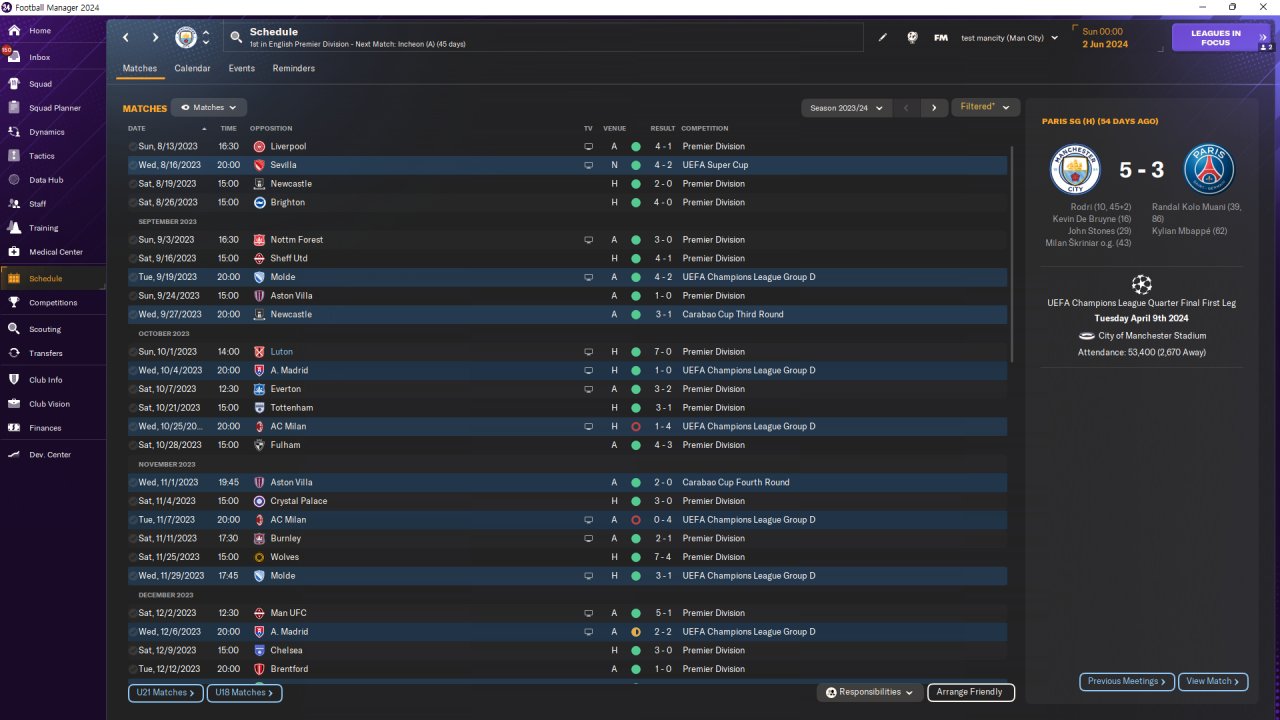Select the loss indicator on AC Milan 1 - 4
Viewport: 1280px width, 720px height.
click(635, 427)
